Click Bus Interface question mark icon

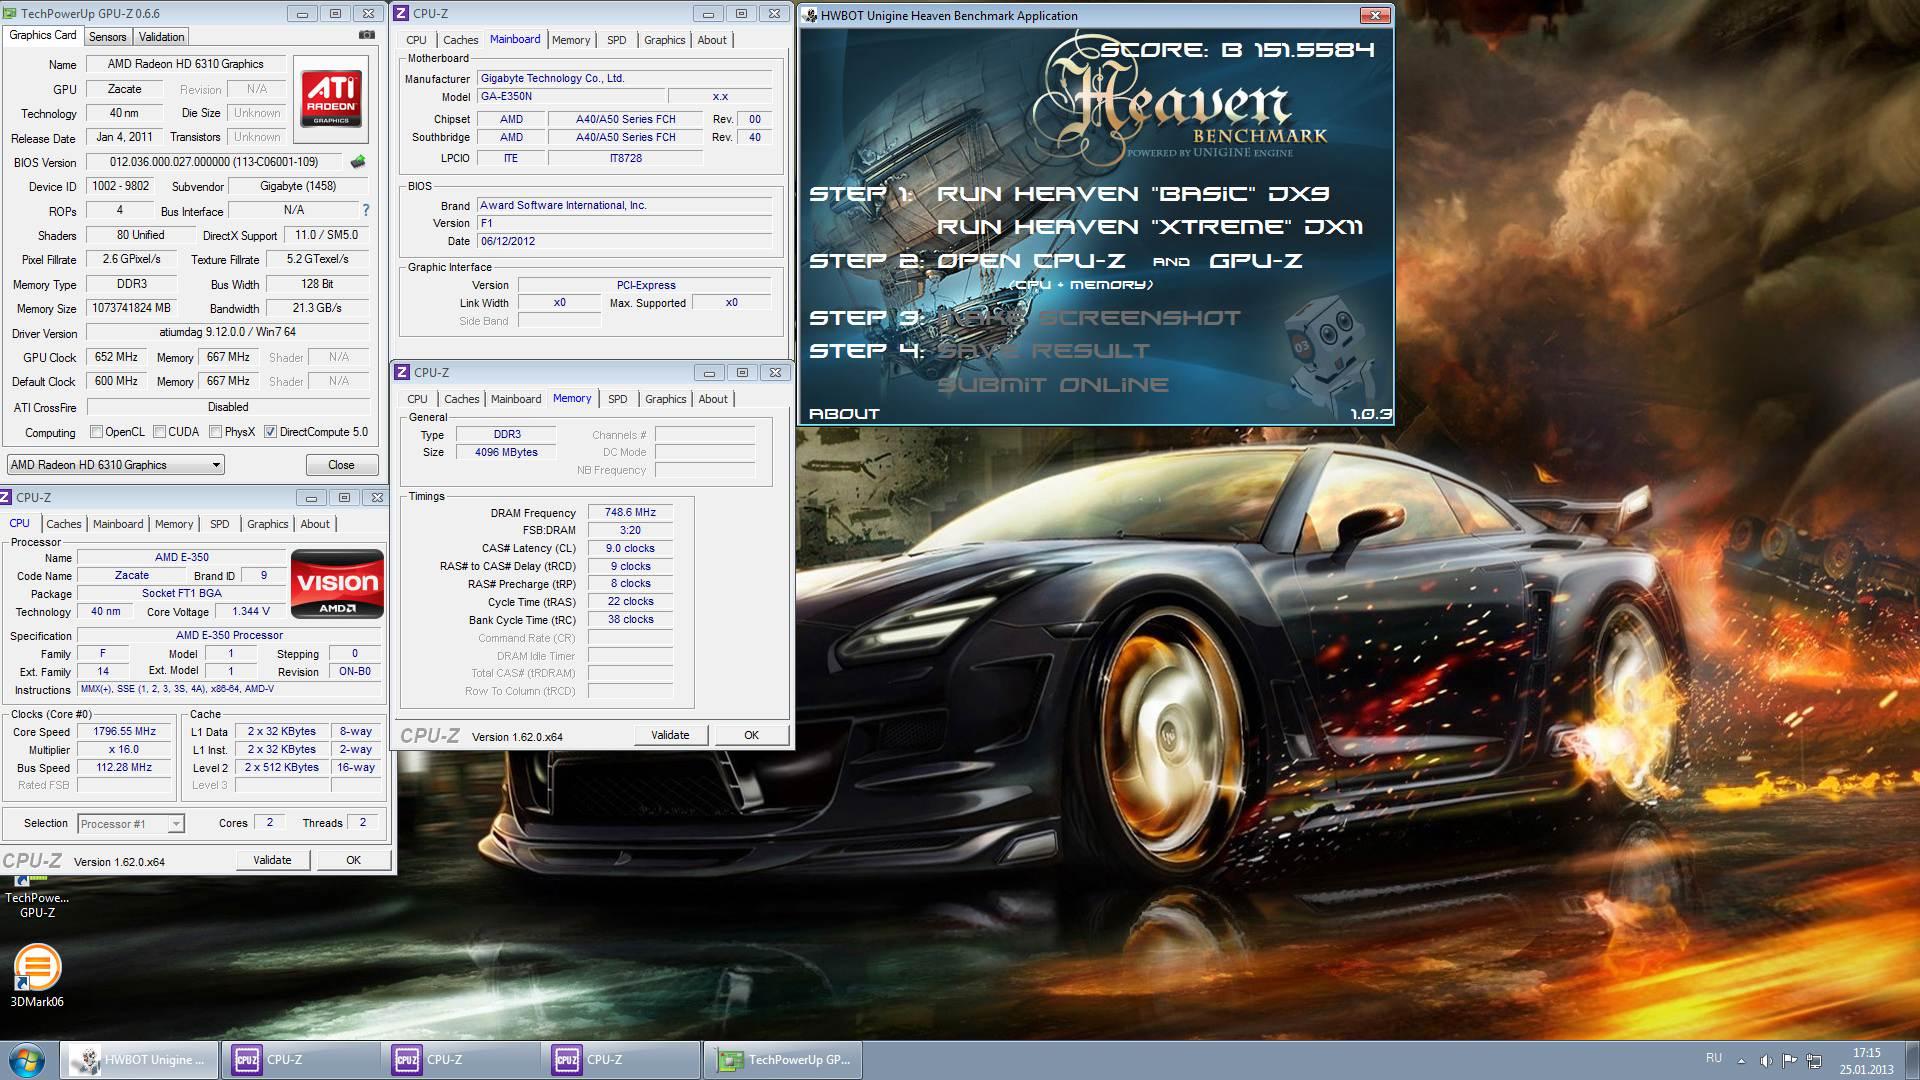click(366, 210)
